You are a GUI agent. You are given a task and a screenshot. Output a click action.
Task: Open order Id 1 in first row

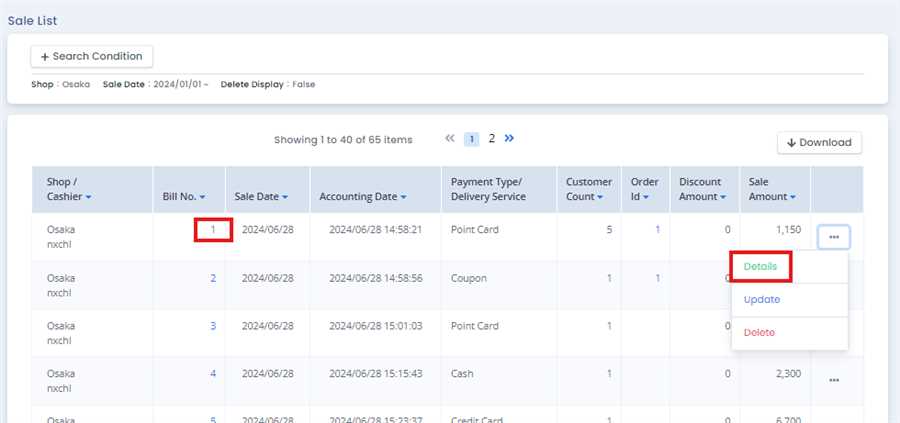(657, 229)
